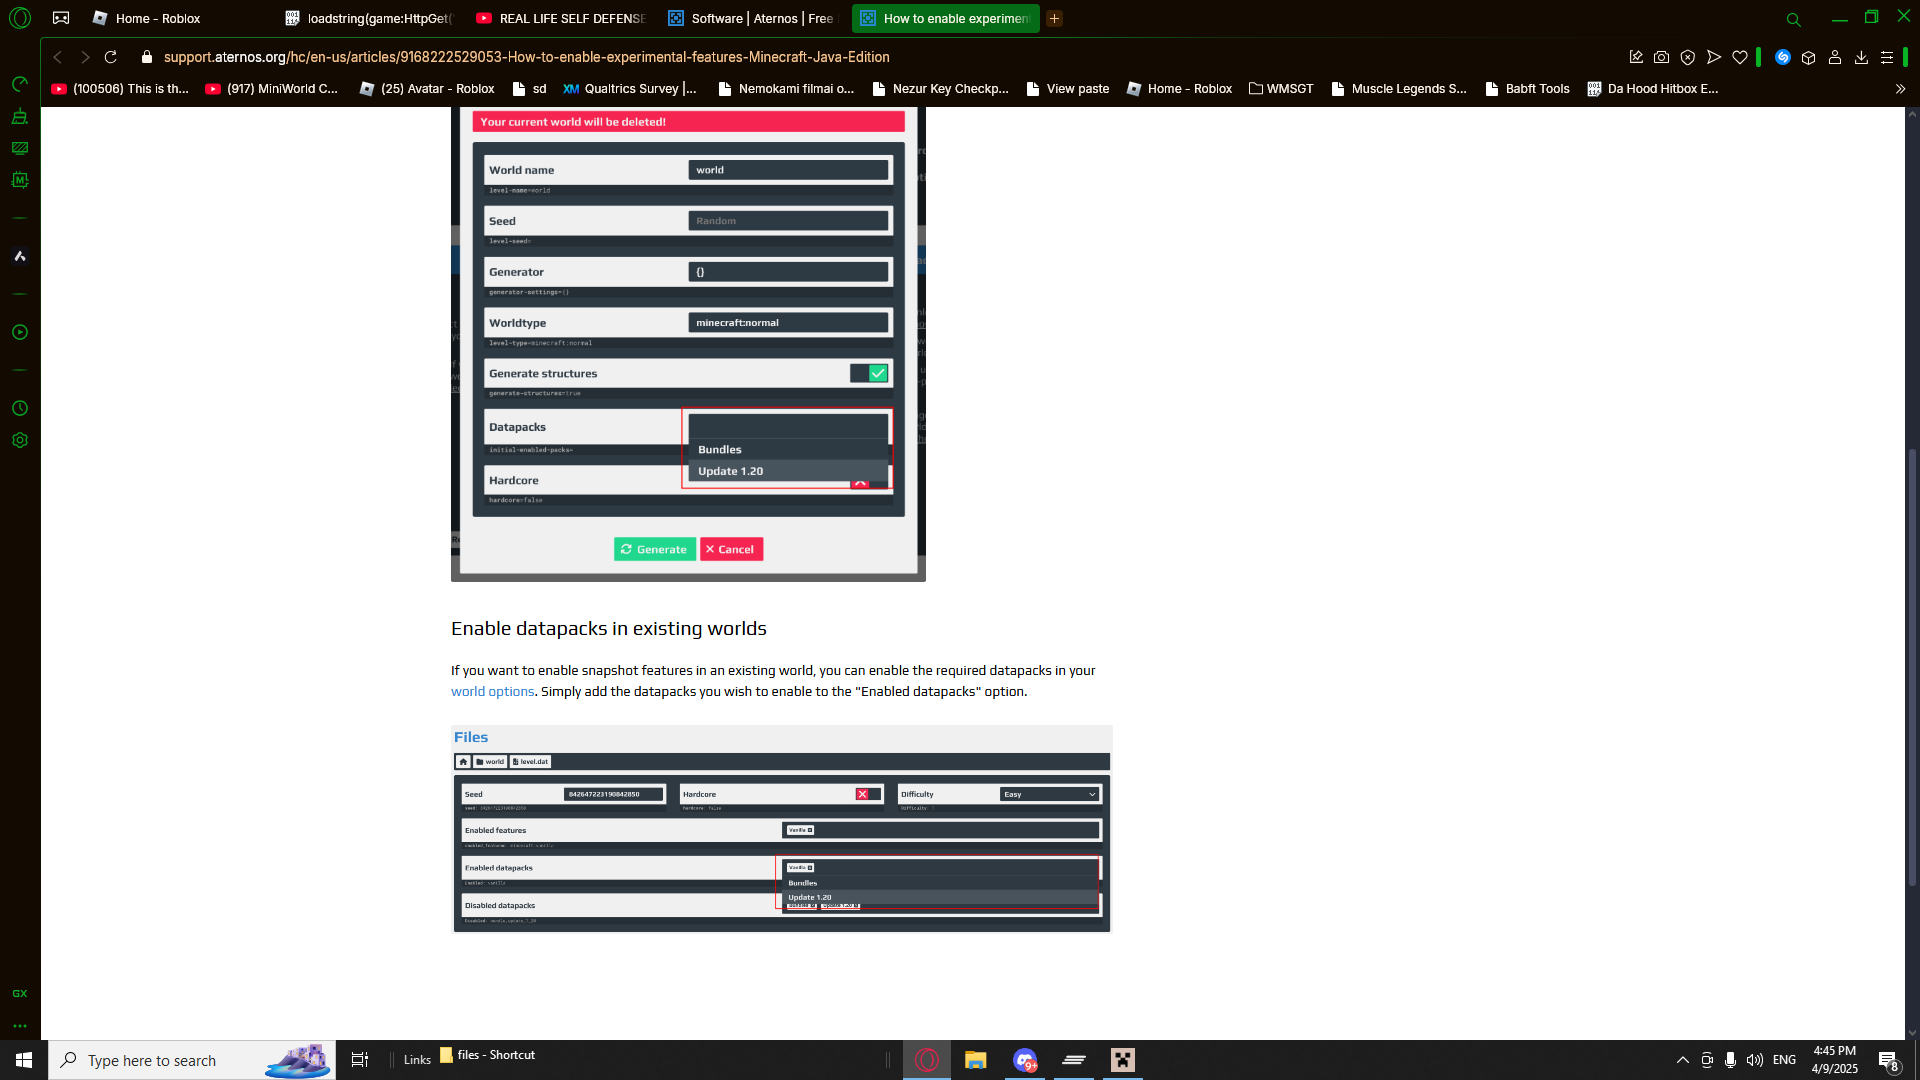Open Discord from the taskbar
Image resolution: width=1920 pixels, height=1080 pixels.
(1025, 1060)
